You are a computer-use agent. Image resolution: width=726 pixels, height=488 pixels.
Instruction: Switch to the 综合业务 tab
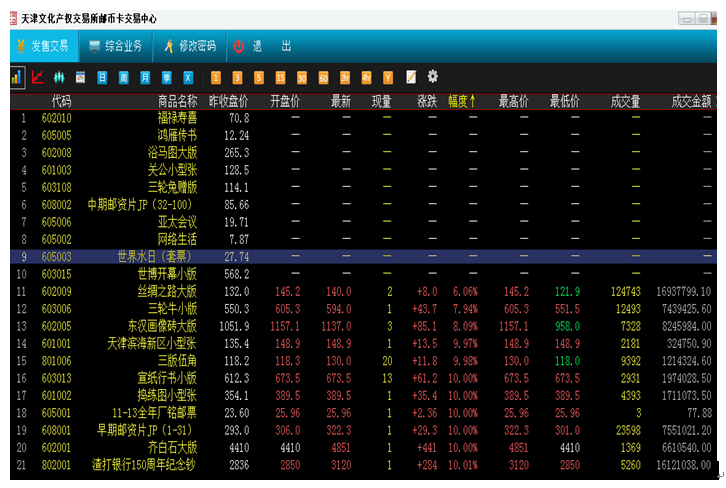(x=115, y=46)
